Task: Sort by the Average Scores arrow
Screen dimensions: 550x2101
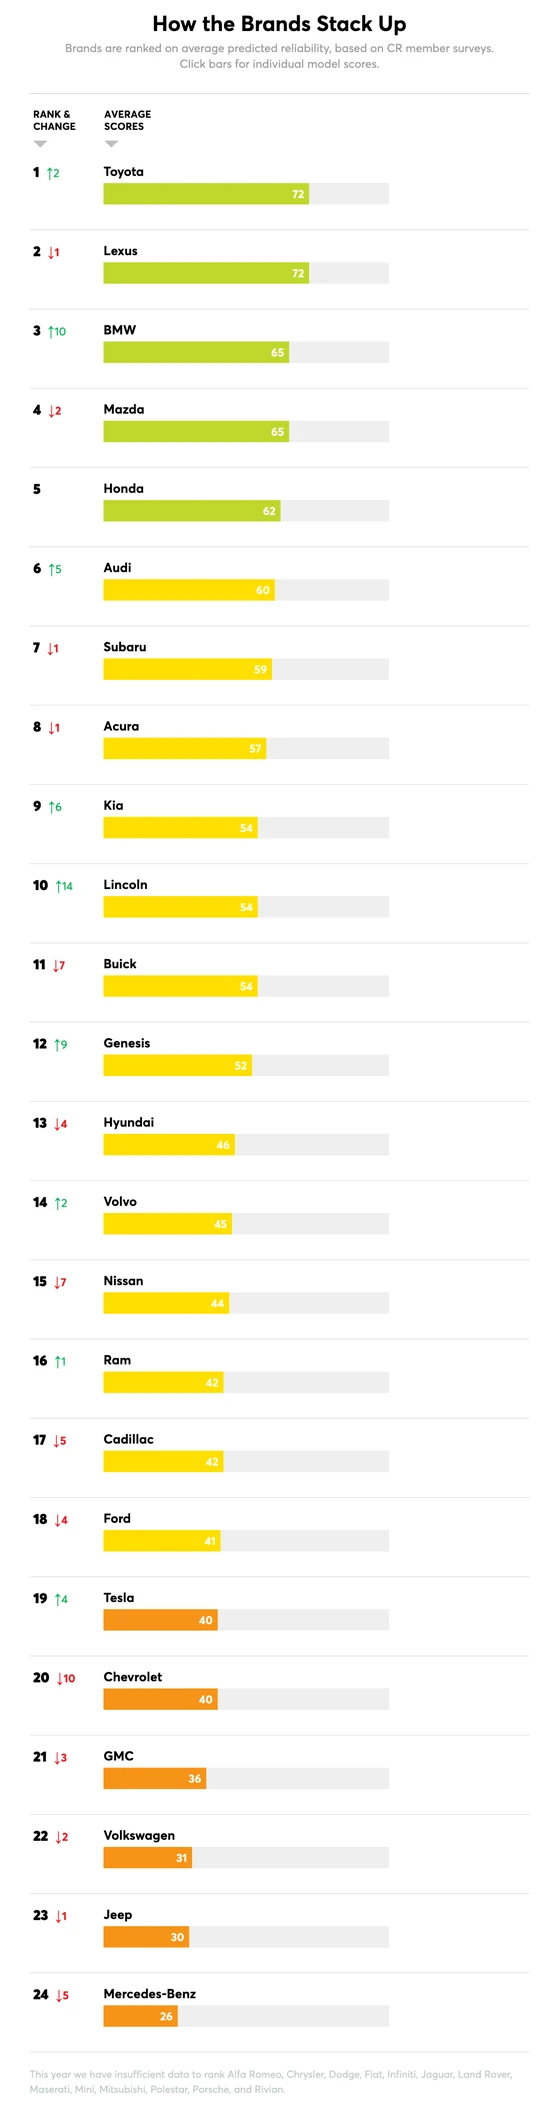Action: (x=111, y=144)
